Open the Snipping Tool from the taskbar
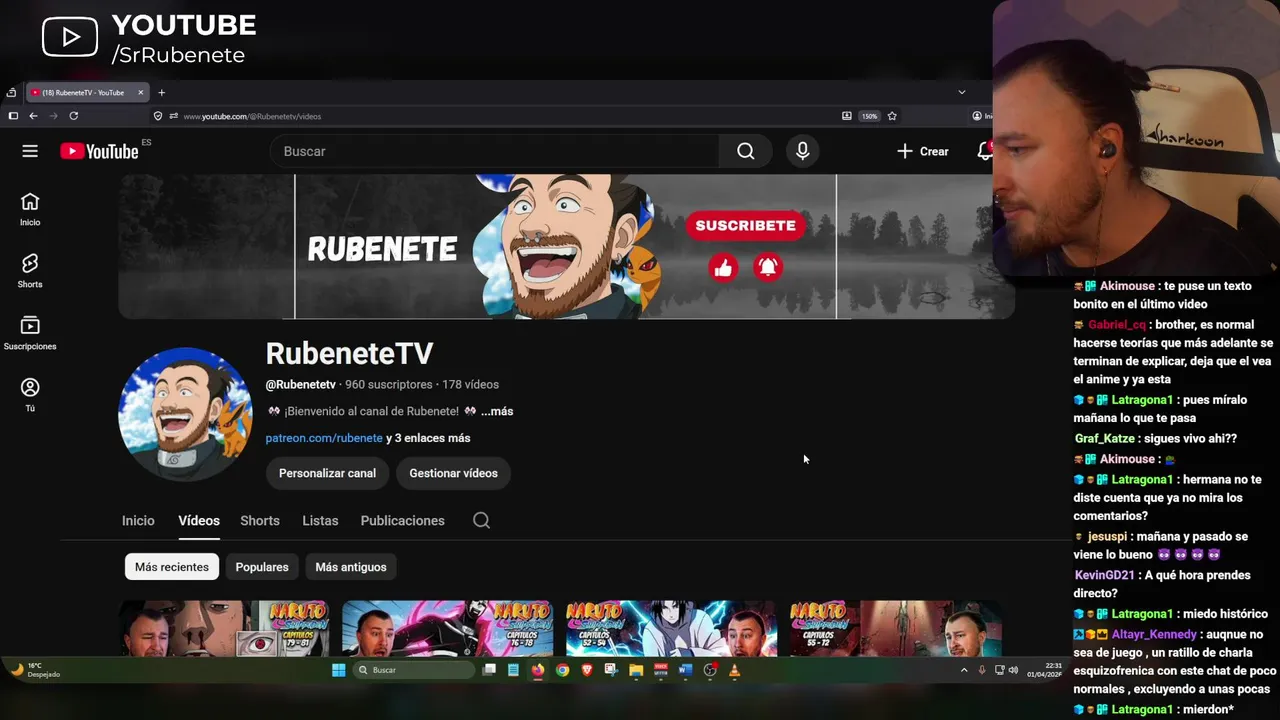The image size is (1280, 720). click(610, 670)
